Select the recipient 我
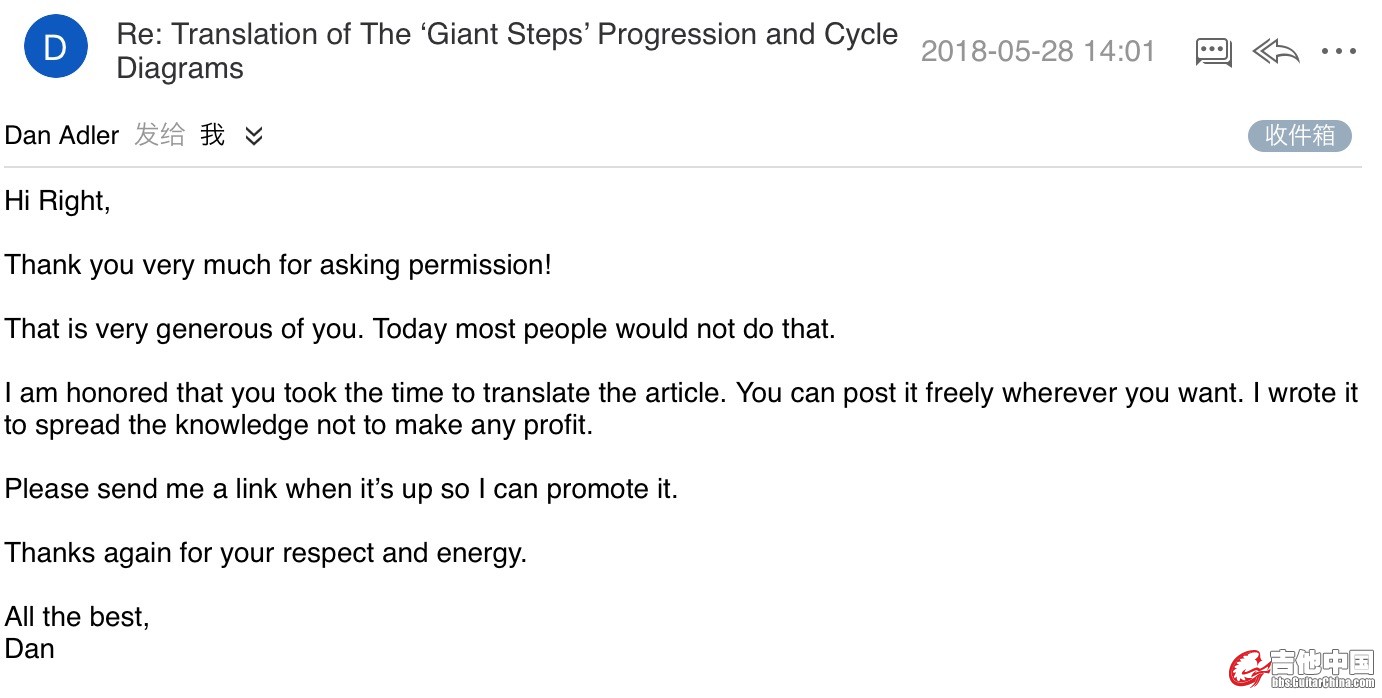1382x698 pixels. pyautogui.click(x=212, y=135)
